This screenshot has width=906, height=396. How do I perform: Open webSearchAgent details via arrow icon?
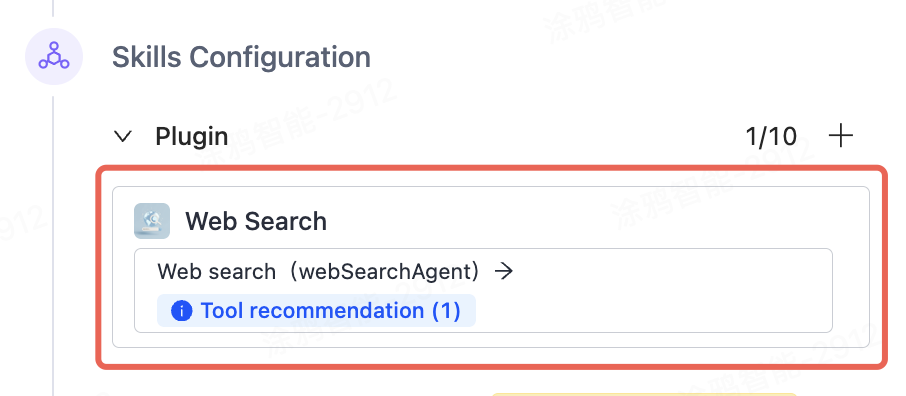click(x=504, y=271)
